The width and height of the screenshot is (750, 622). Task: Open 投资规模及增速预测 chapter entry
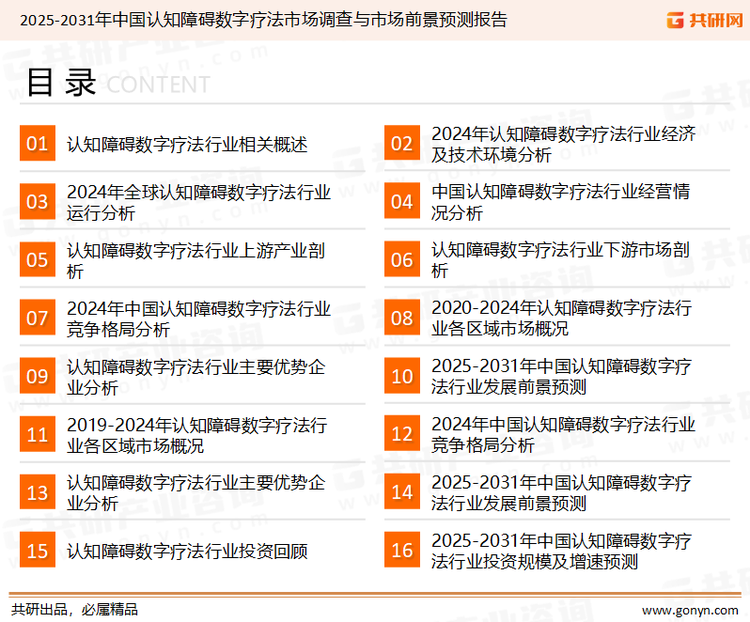560,551
